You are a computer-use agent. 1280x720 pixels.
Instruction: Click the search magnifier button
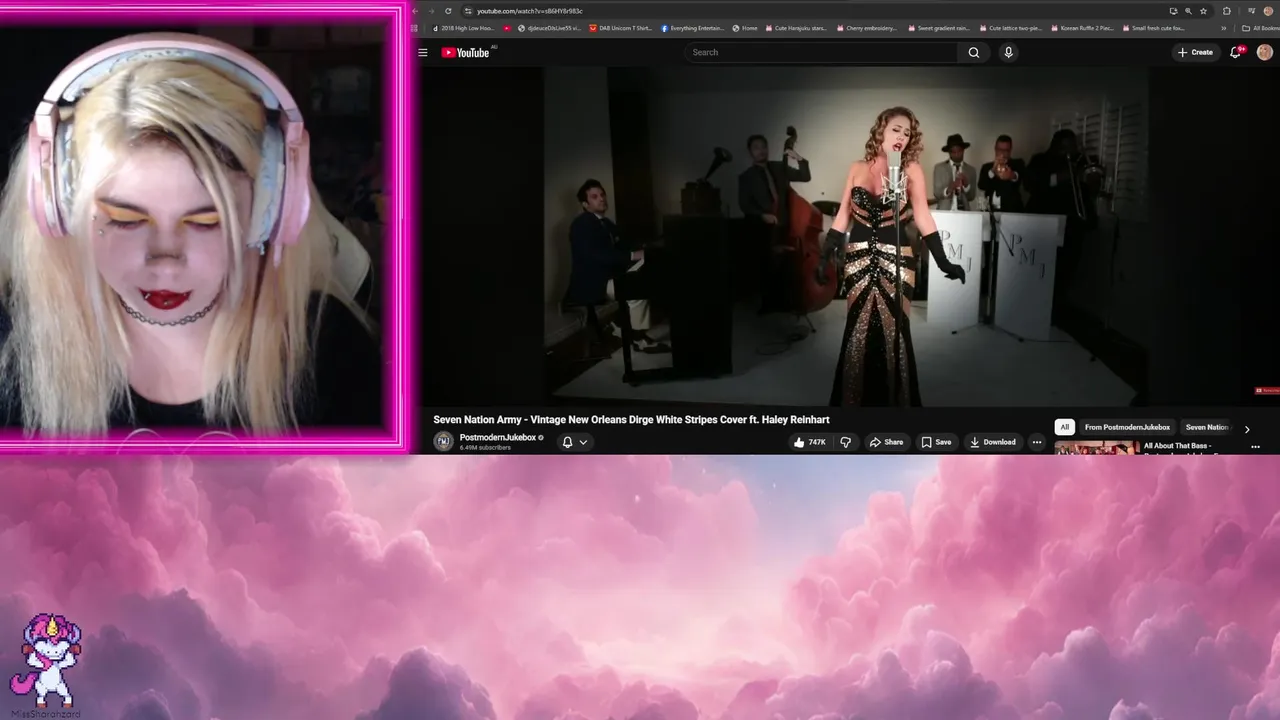point(974,53)
